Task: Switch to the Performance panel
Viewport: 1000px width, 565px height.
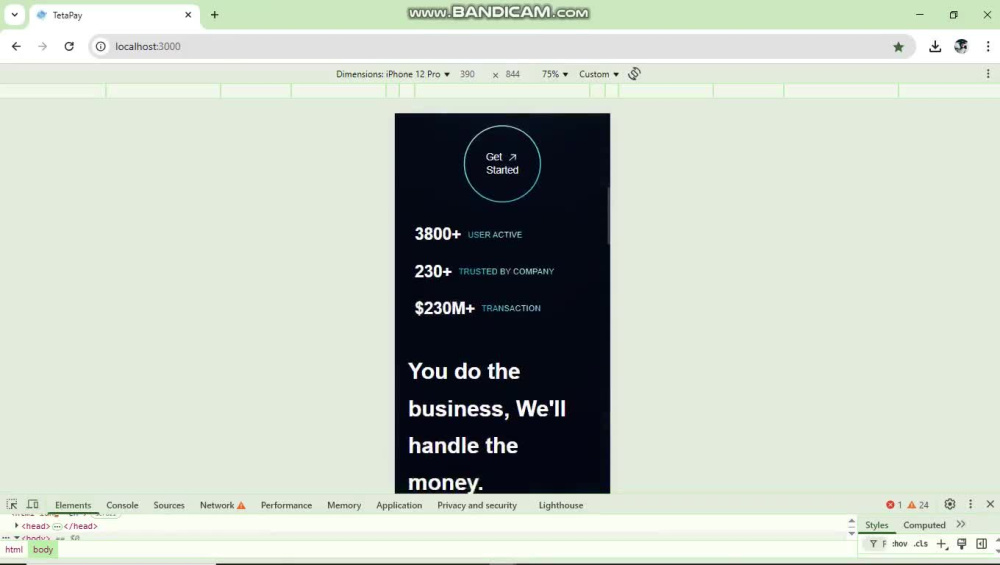Action: [x=286, y=505]
